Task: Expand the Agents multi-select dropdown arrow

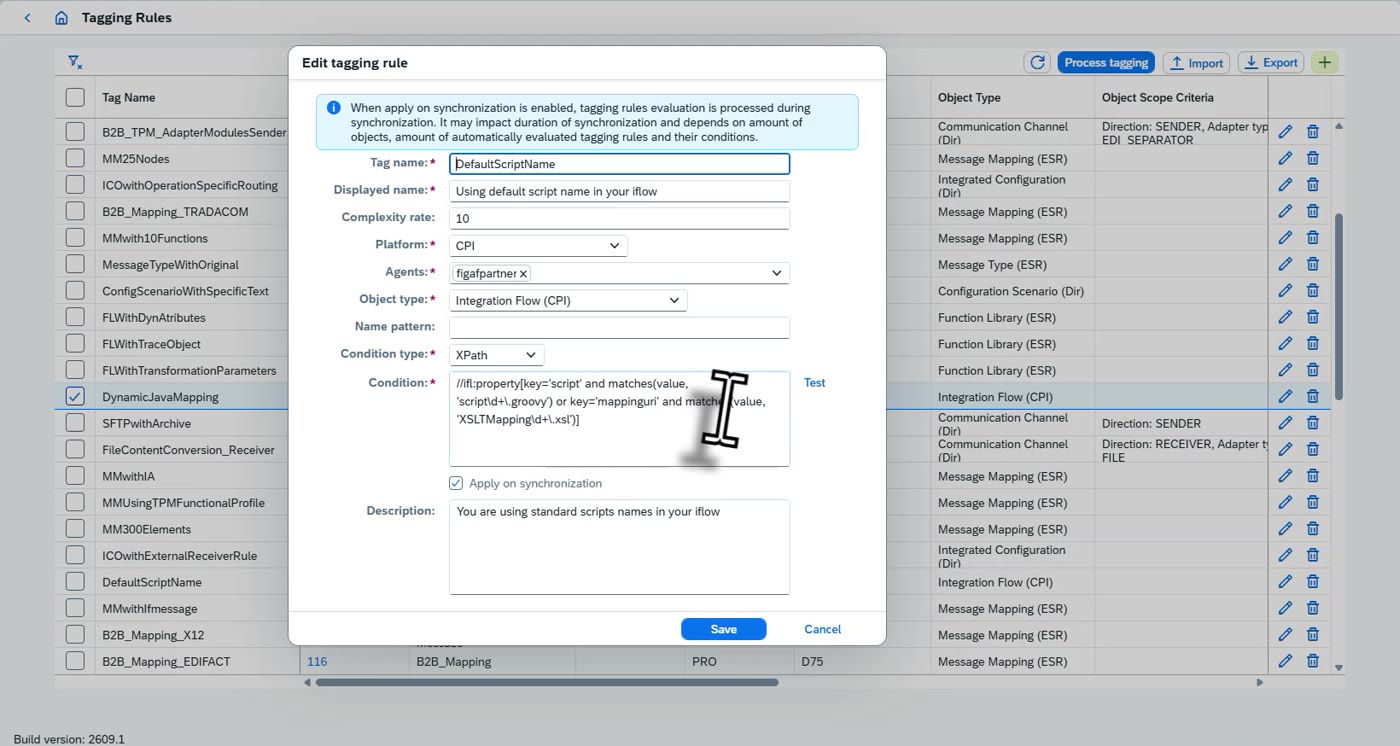Action: (776, 273)
